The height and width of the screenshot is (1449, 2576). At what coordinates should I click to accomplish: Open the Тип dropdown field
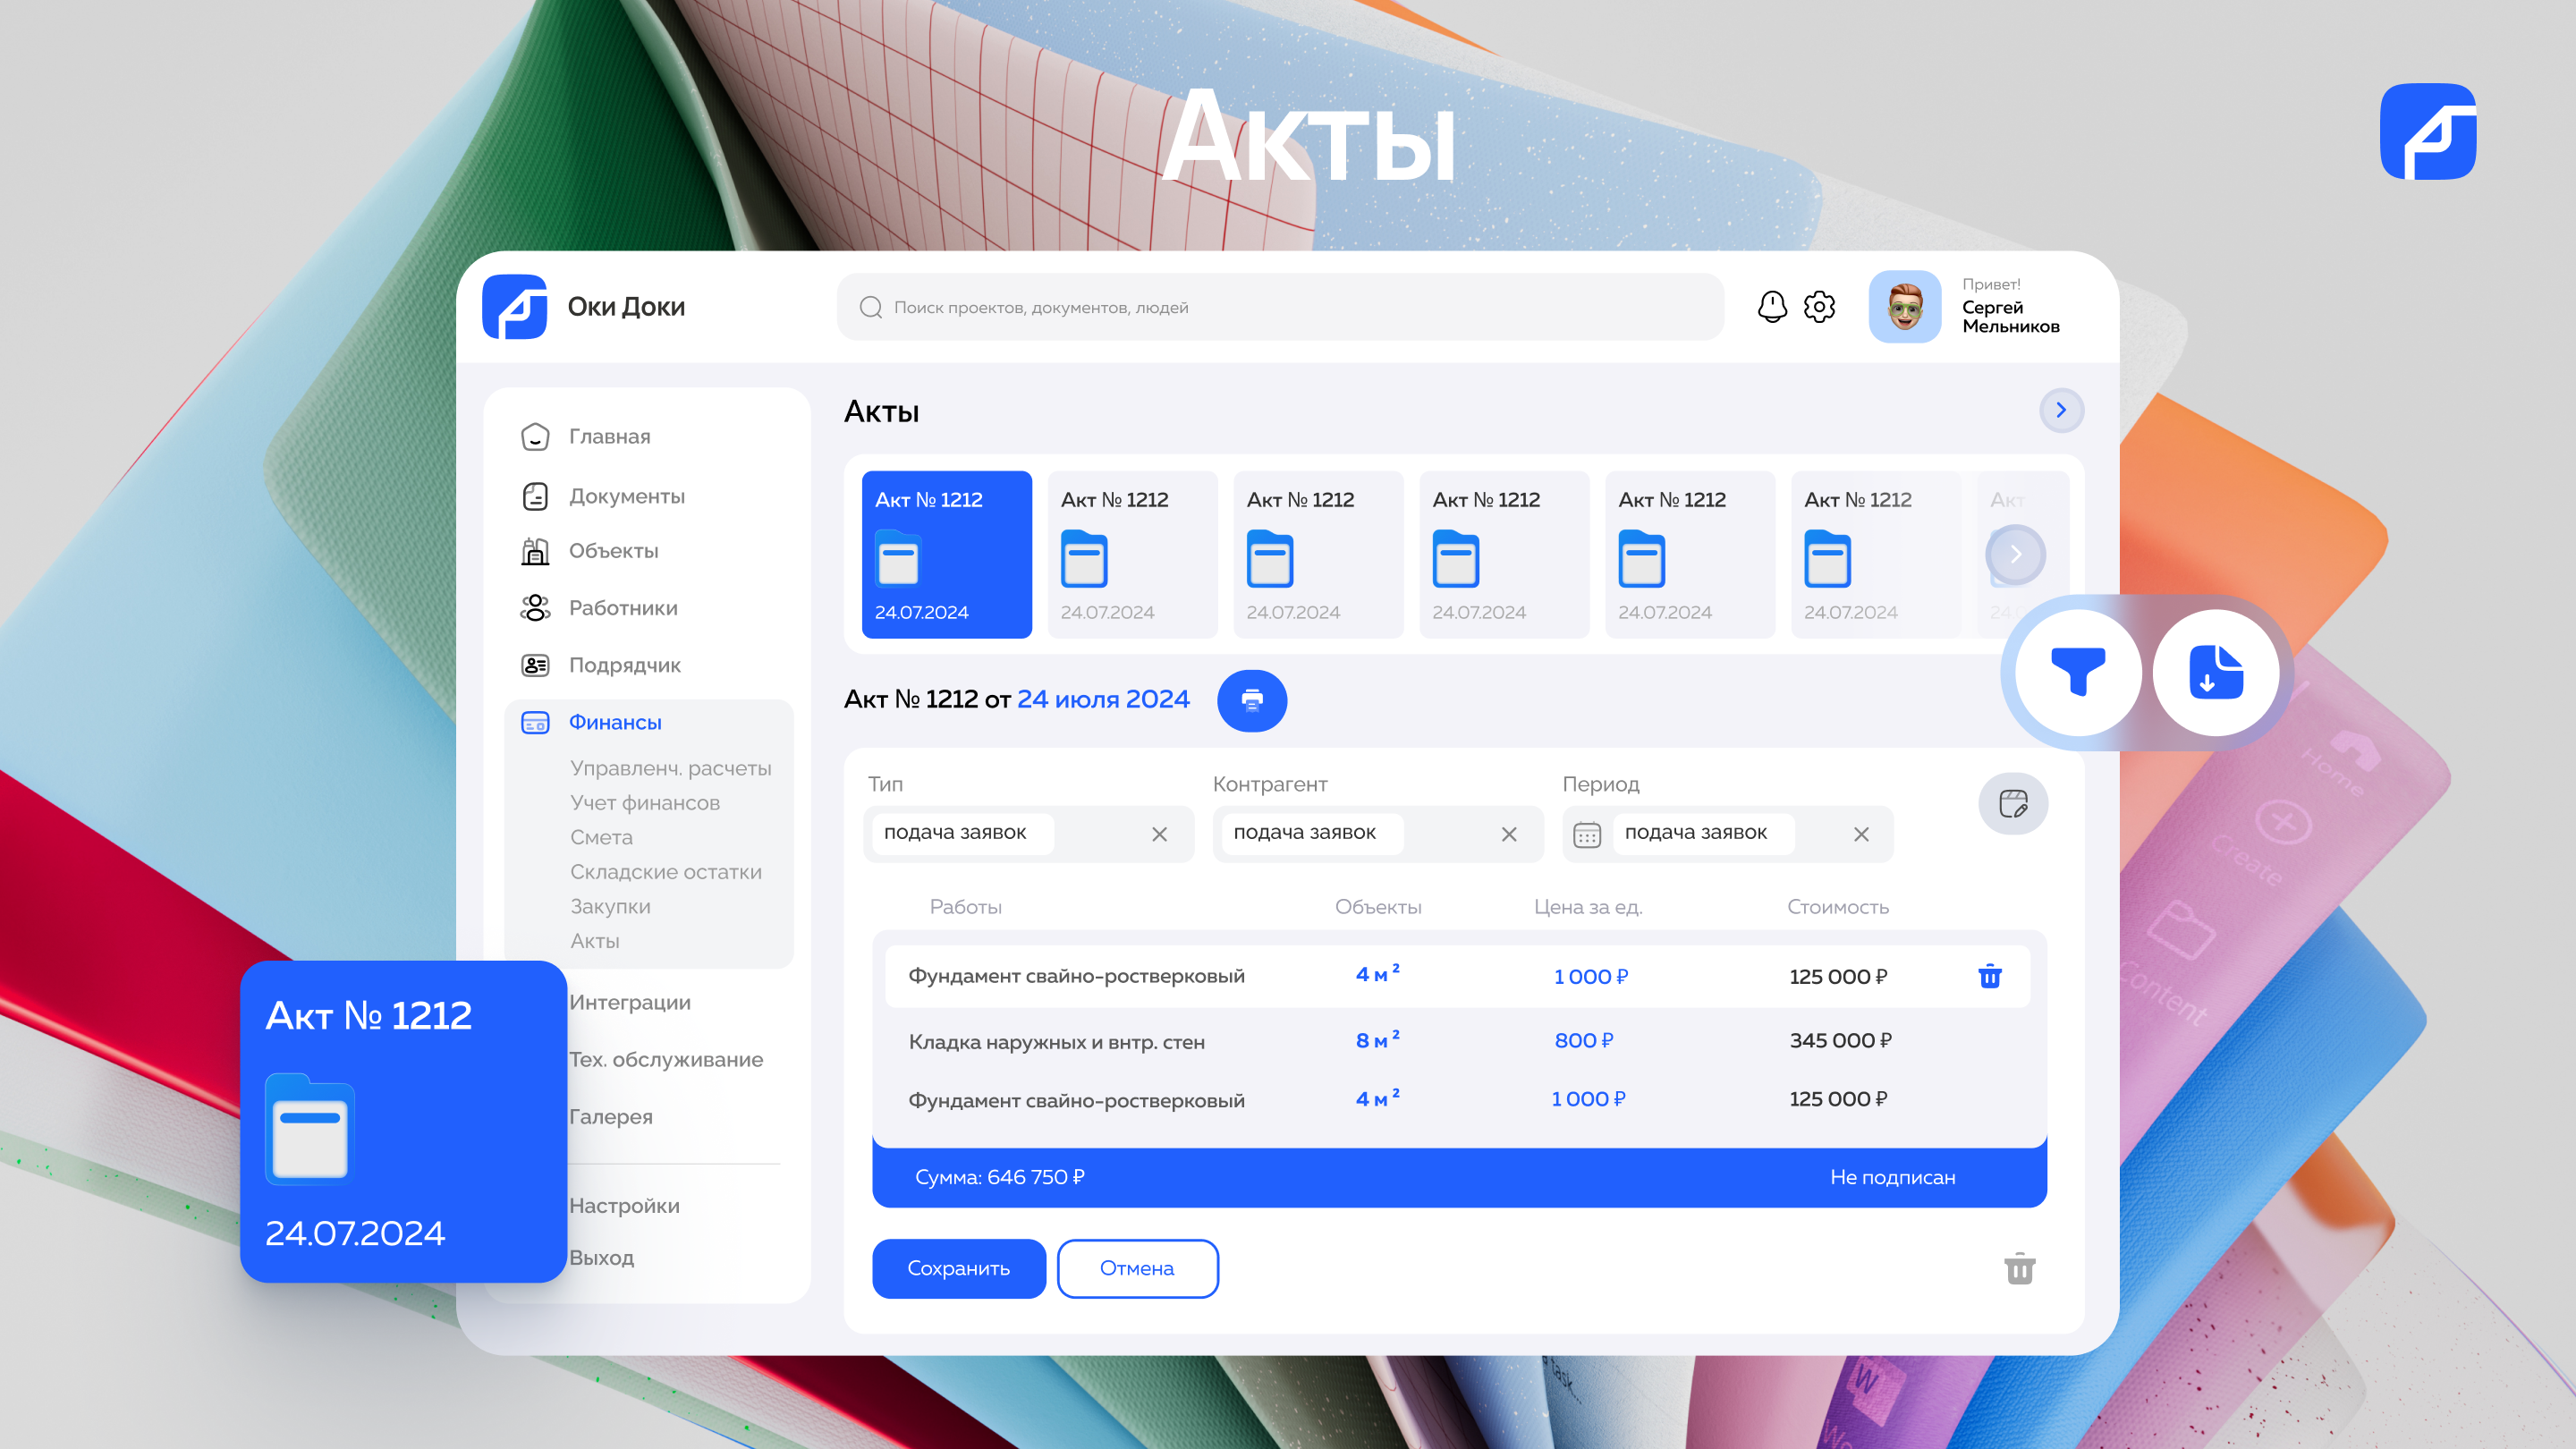coord(1029,834)
